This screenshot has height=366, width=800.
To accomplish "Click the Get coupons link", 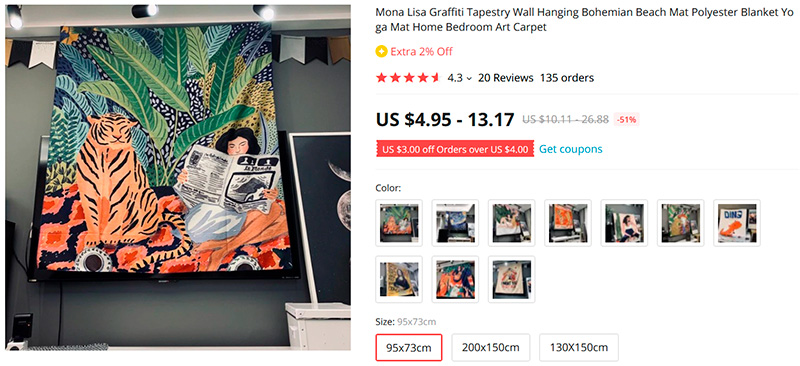I will coord(571,149).
